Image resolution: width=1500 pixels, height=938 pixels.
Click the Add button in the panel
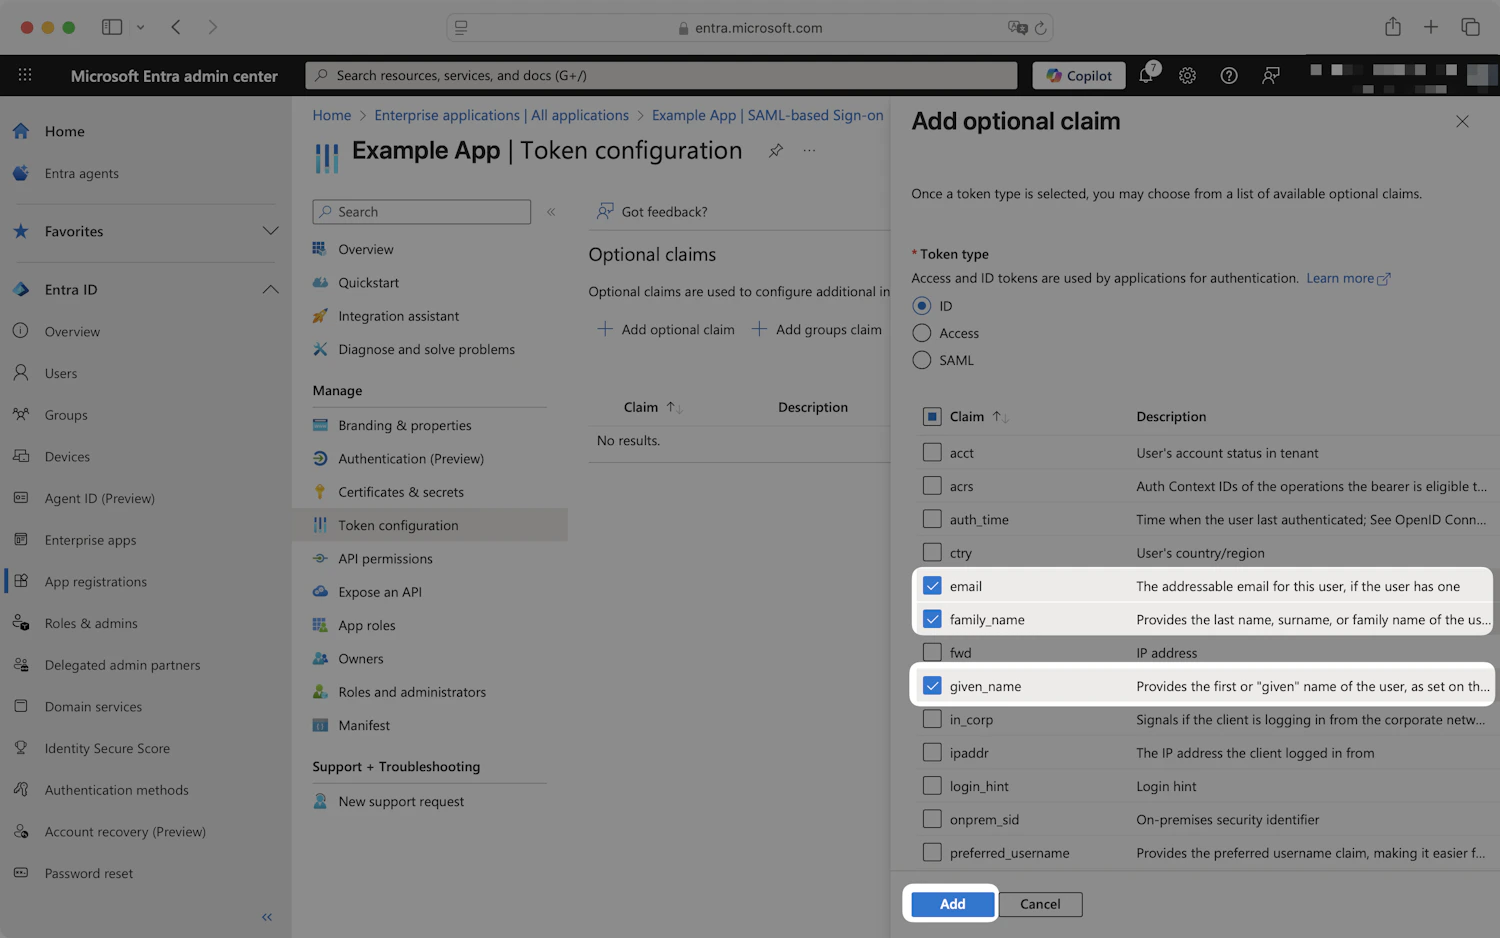click(953, 904)
